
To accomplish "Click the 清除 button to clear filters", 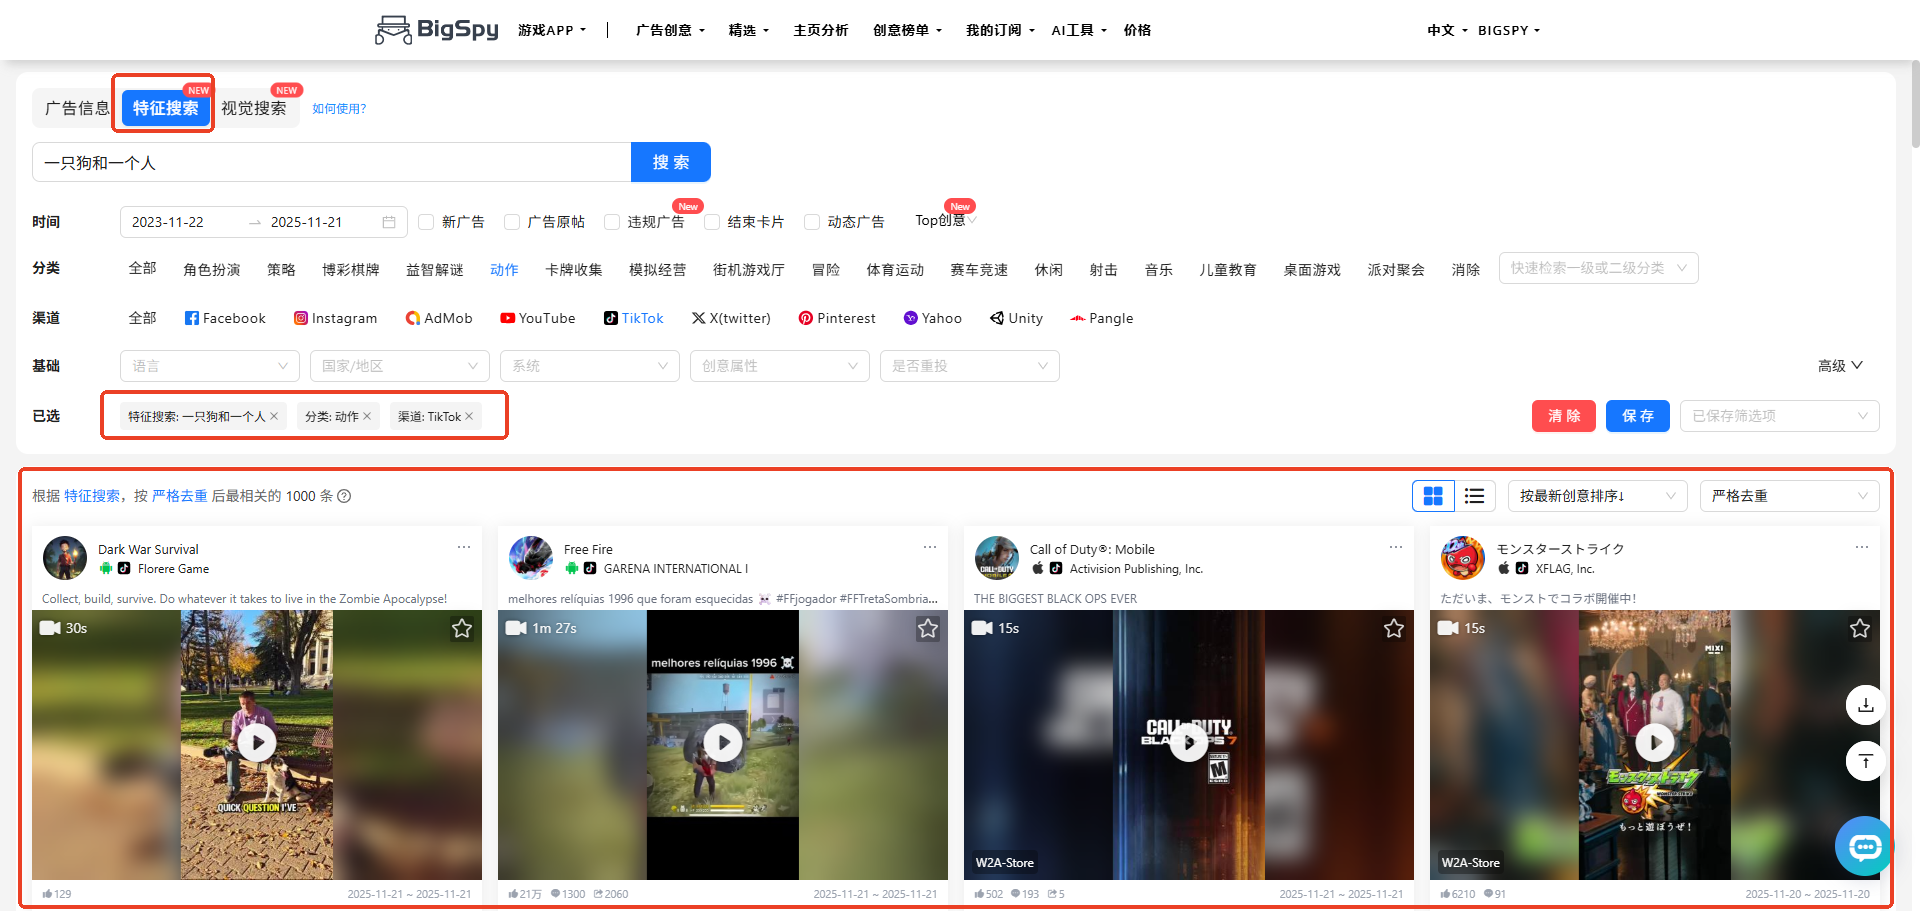I will (x=1564, y=416).
